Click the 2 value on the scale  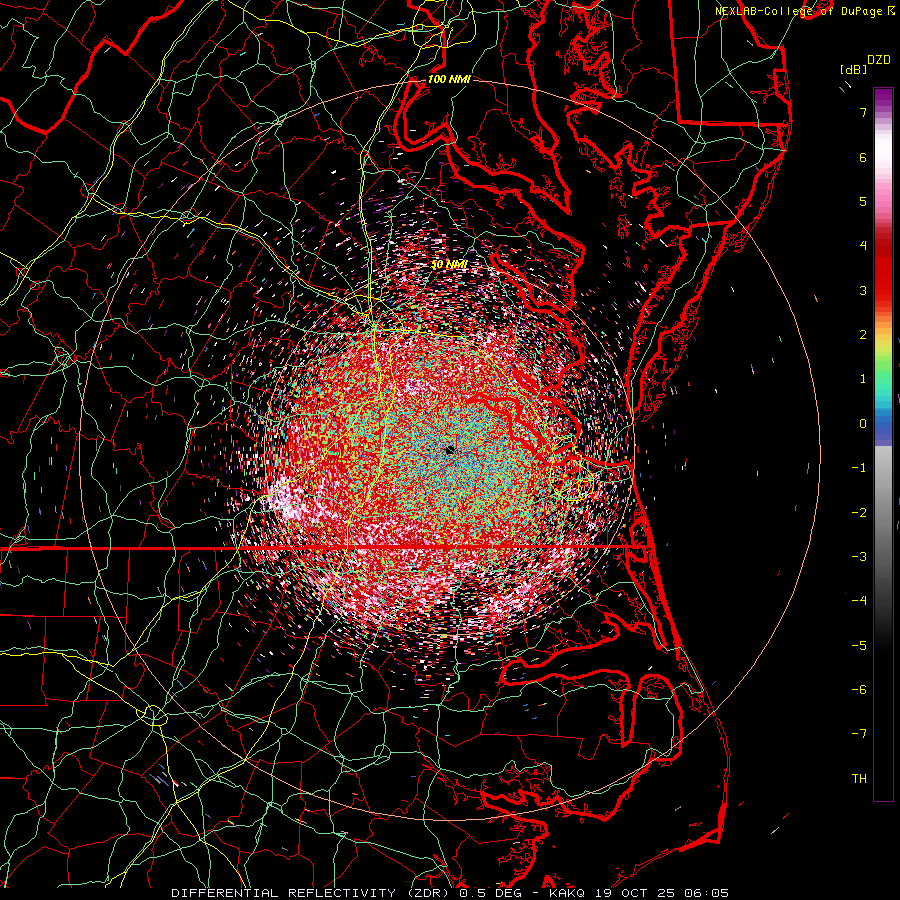(863, 335)
